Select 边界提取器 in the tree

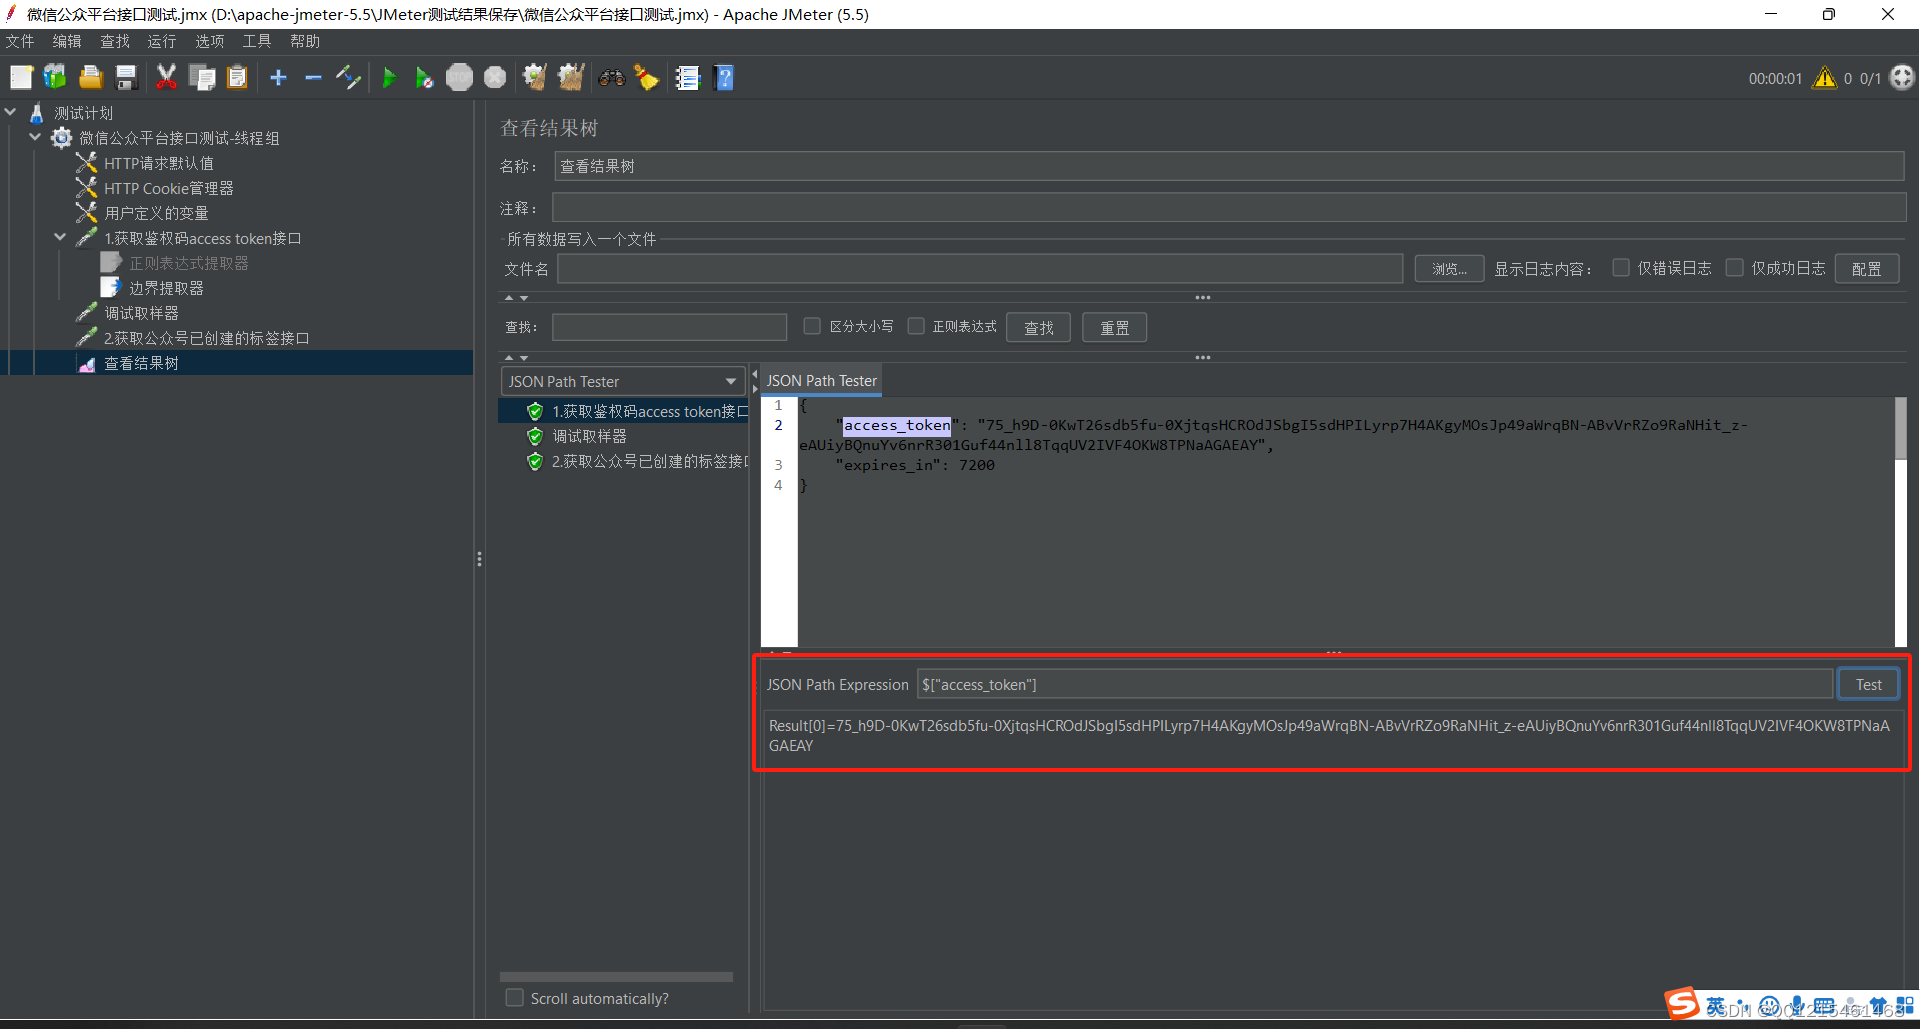click(166, 288)
